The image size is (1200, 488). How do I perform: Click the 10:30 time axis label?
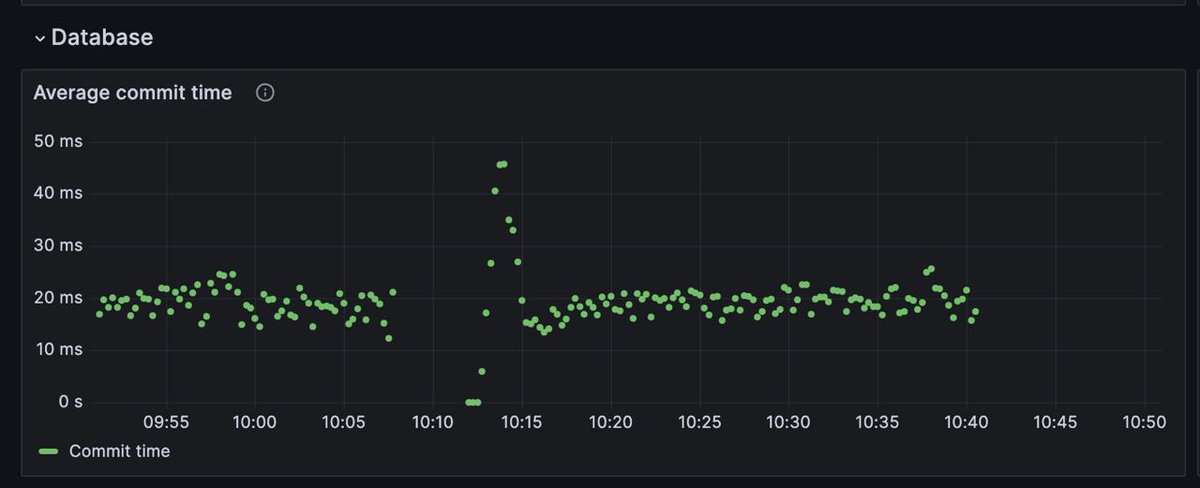[x=789, y=422]
